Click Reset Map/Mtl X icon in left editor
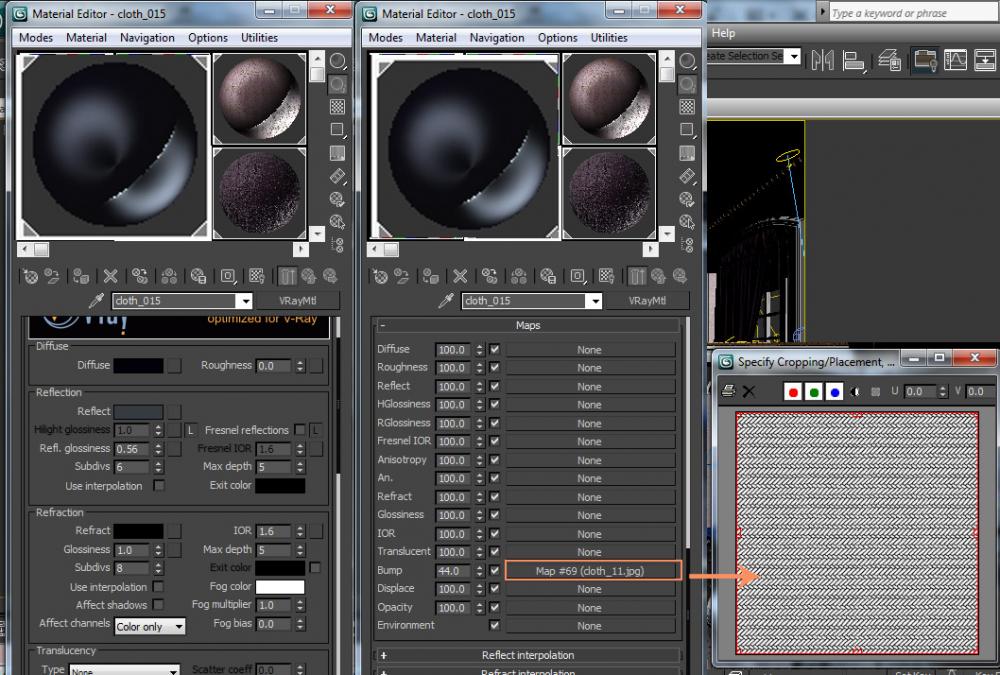This screenshot has width=1000, height=675. [110, 277]
